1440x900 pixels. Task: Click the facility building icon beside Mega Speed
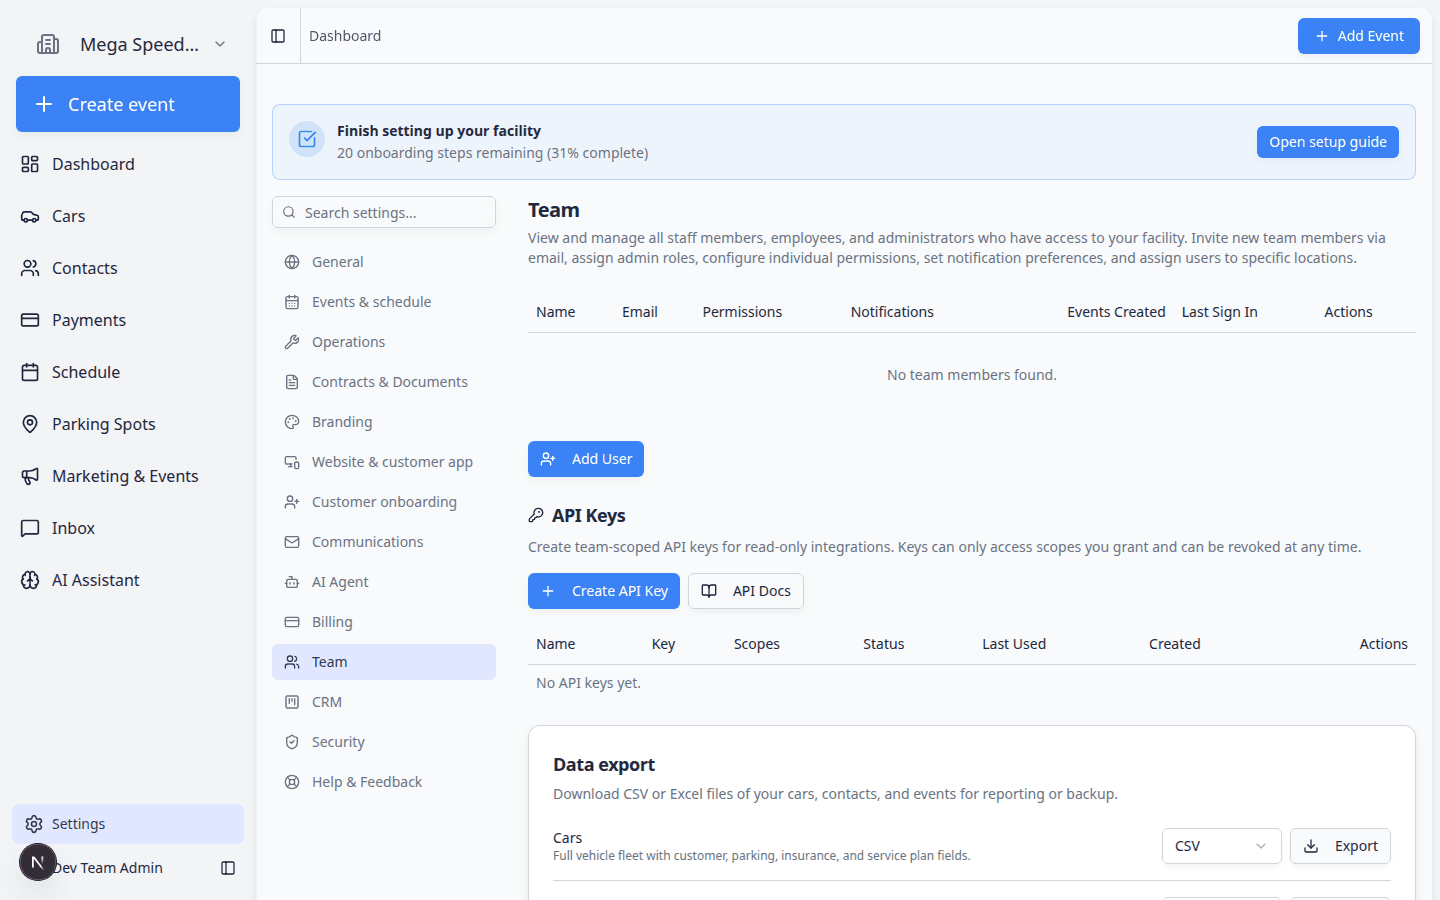(x=48, y=44)
